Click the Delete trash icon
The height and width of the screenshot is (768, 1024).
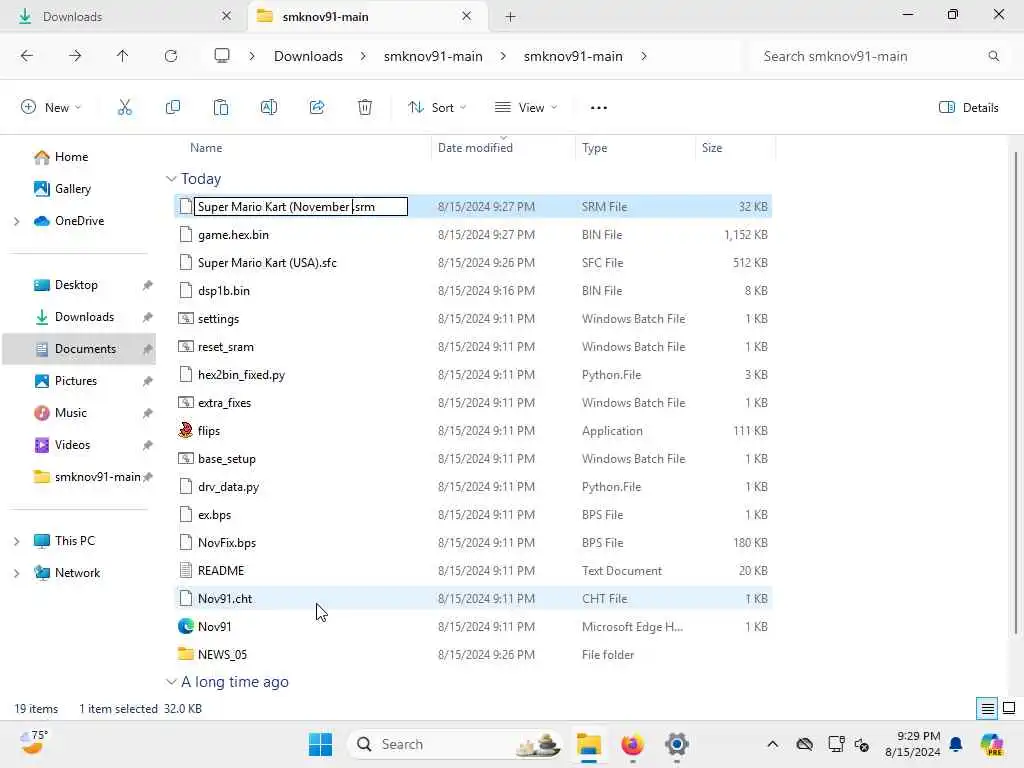pyautogui.click(x=365, y=108)
